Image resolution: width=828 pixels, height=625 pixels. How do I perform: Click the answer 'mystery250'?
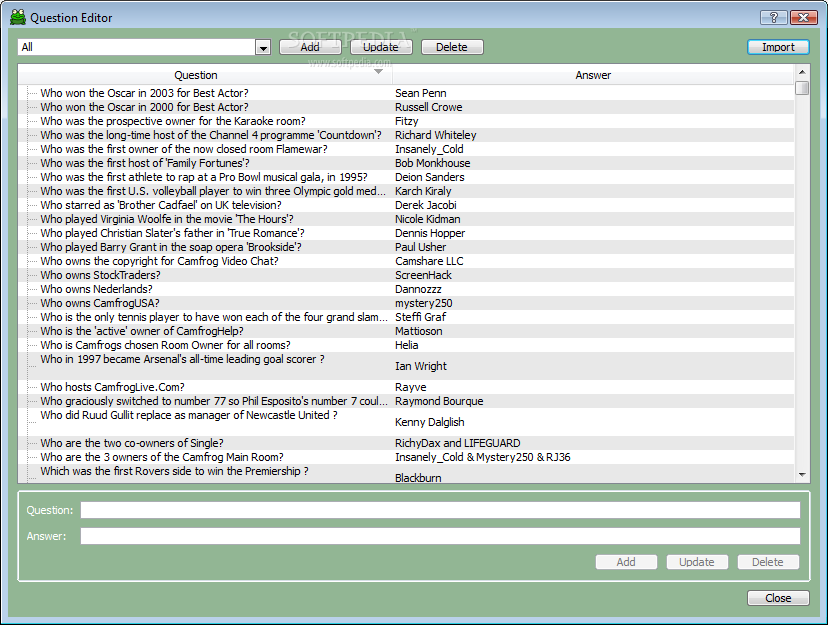[x=424, y=303]
